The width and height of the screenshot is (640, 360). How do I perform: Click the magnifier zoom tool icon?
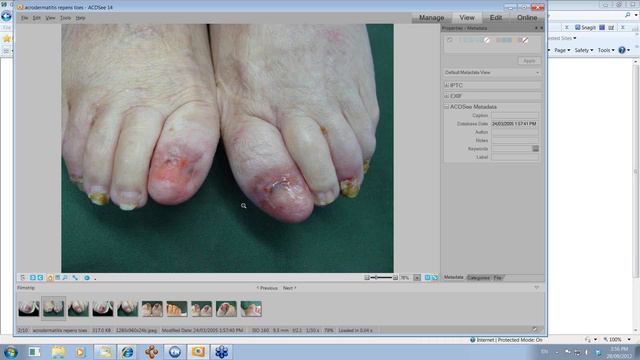[x=65, y=278]
